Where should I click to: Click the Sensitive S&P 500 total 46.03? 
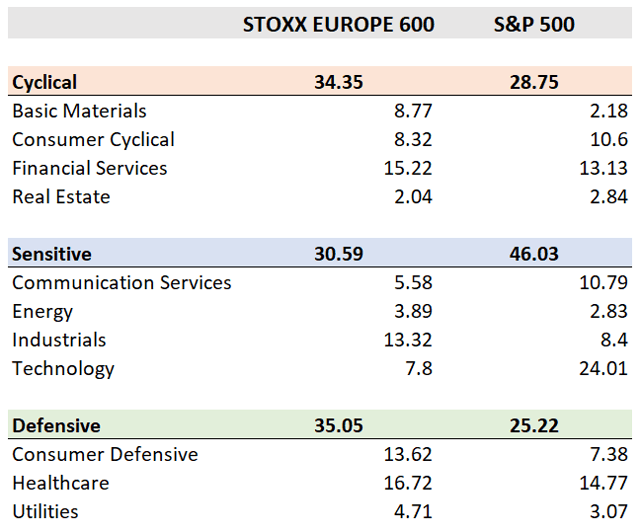point(534,254)
